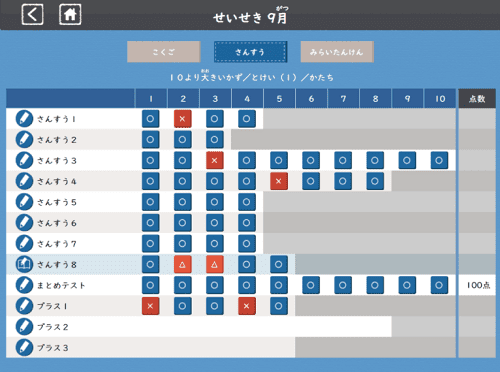Open the wrong answer in さんすう3 row
Viewport: 500px width, 372px height.
pos(215,160)
